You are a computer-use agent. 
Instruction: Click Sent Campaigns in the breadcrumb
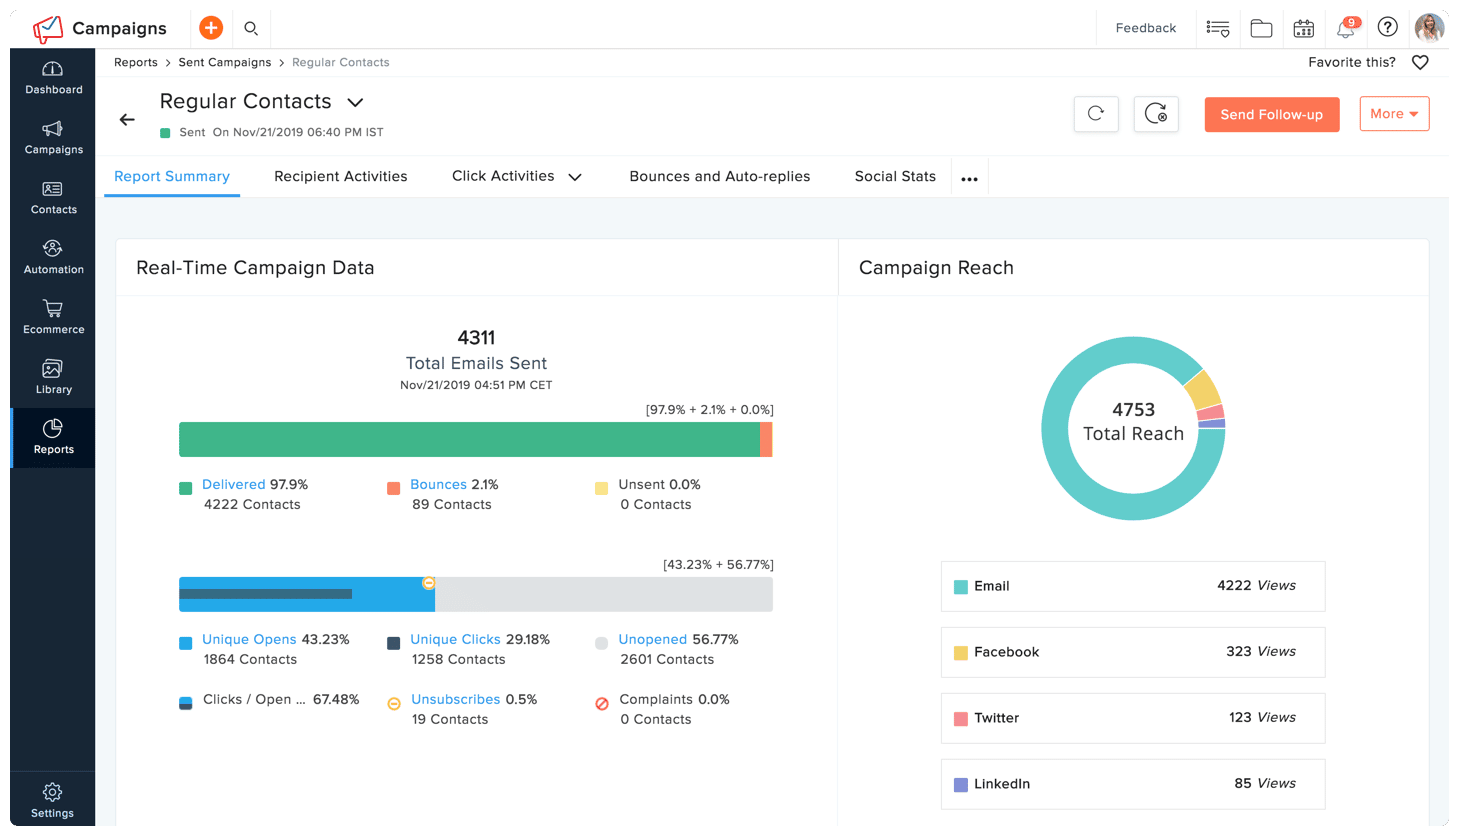pyautogui.click(x=225, y=62)
